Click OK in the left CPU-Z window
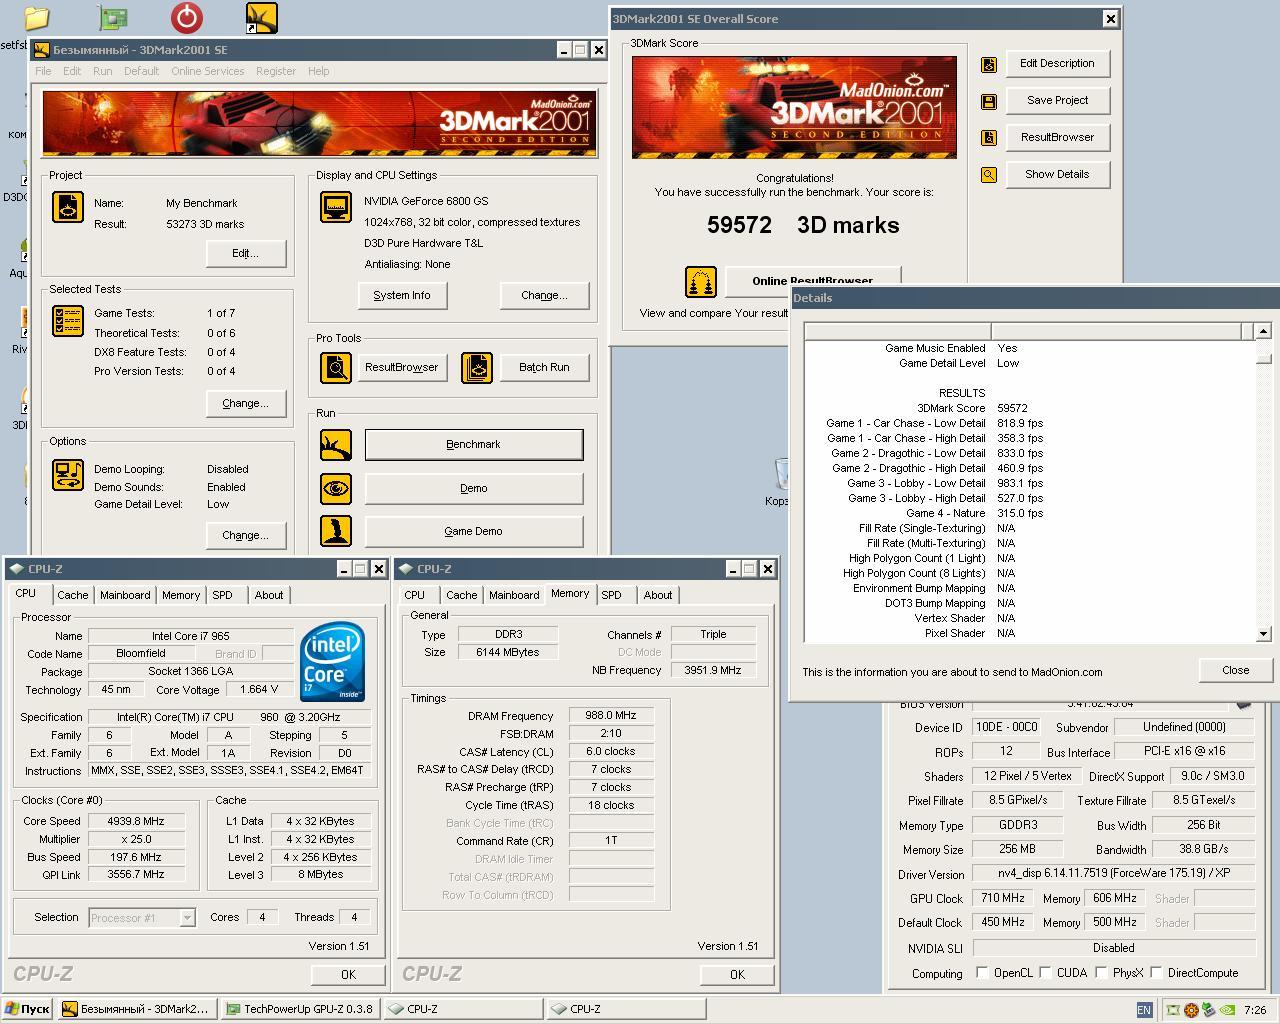 (x=347, y=974)
